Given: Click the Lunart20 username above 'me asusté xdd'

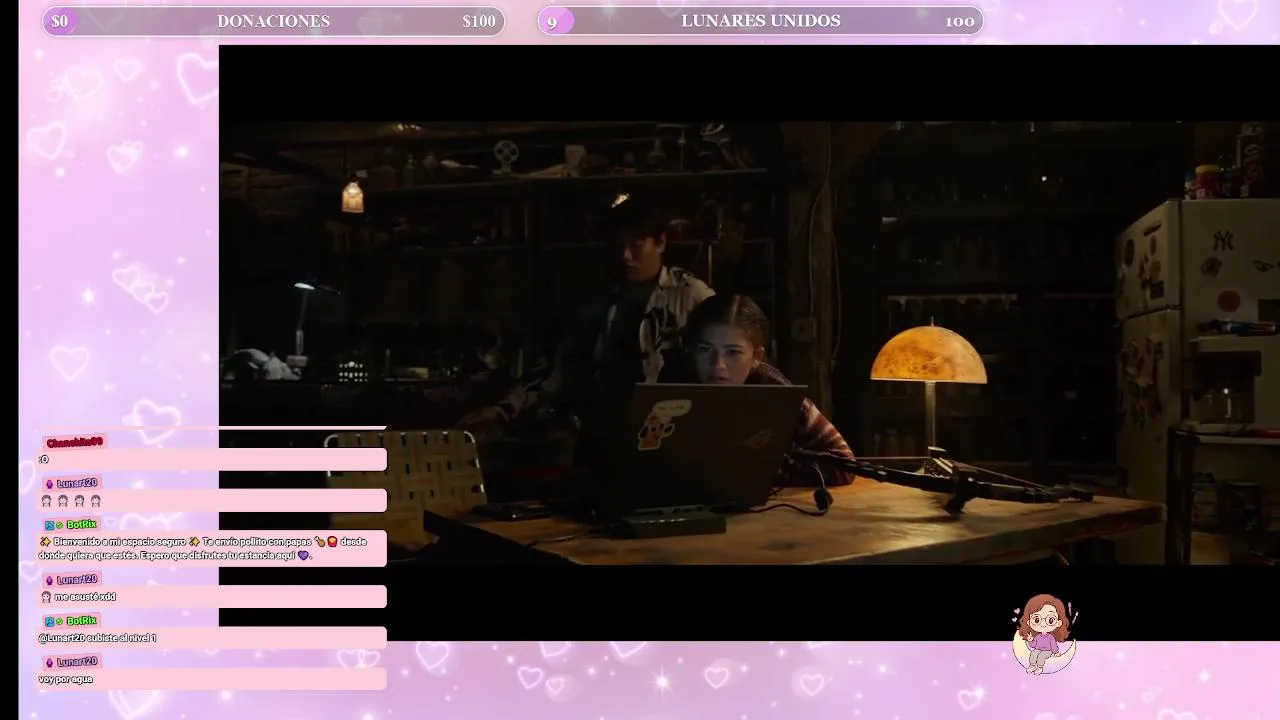Looking at the screenshot, I should click(x=77, y=580).
